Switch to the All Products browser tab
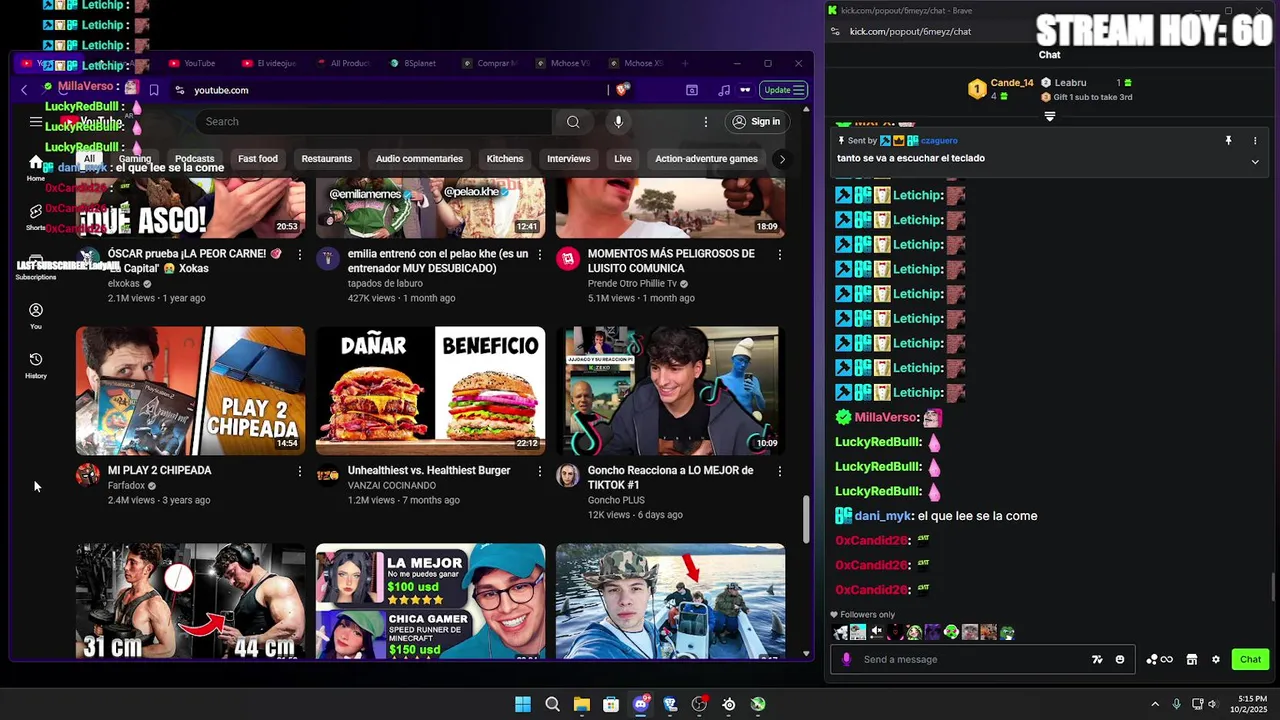 (343, 63)
